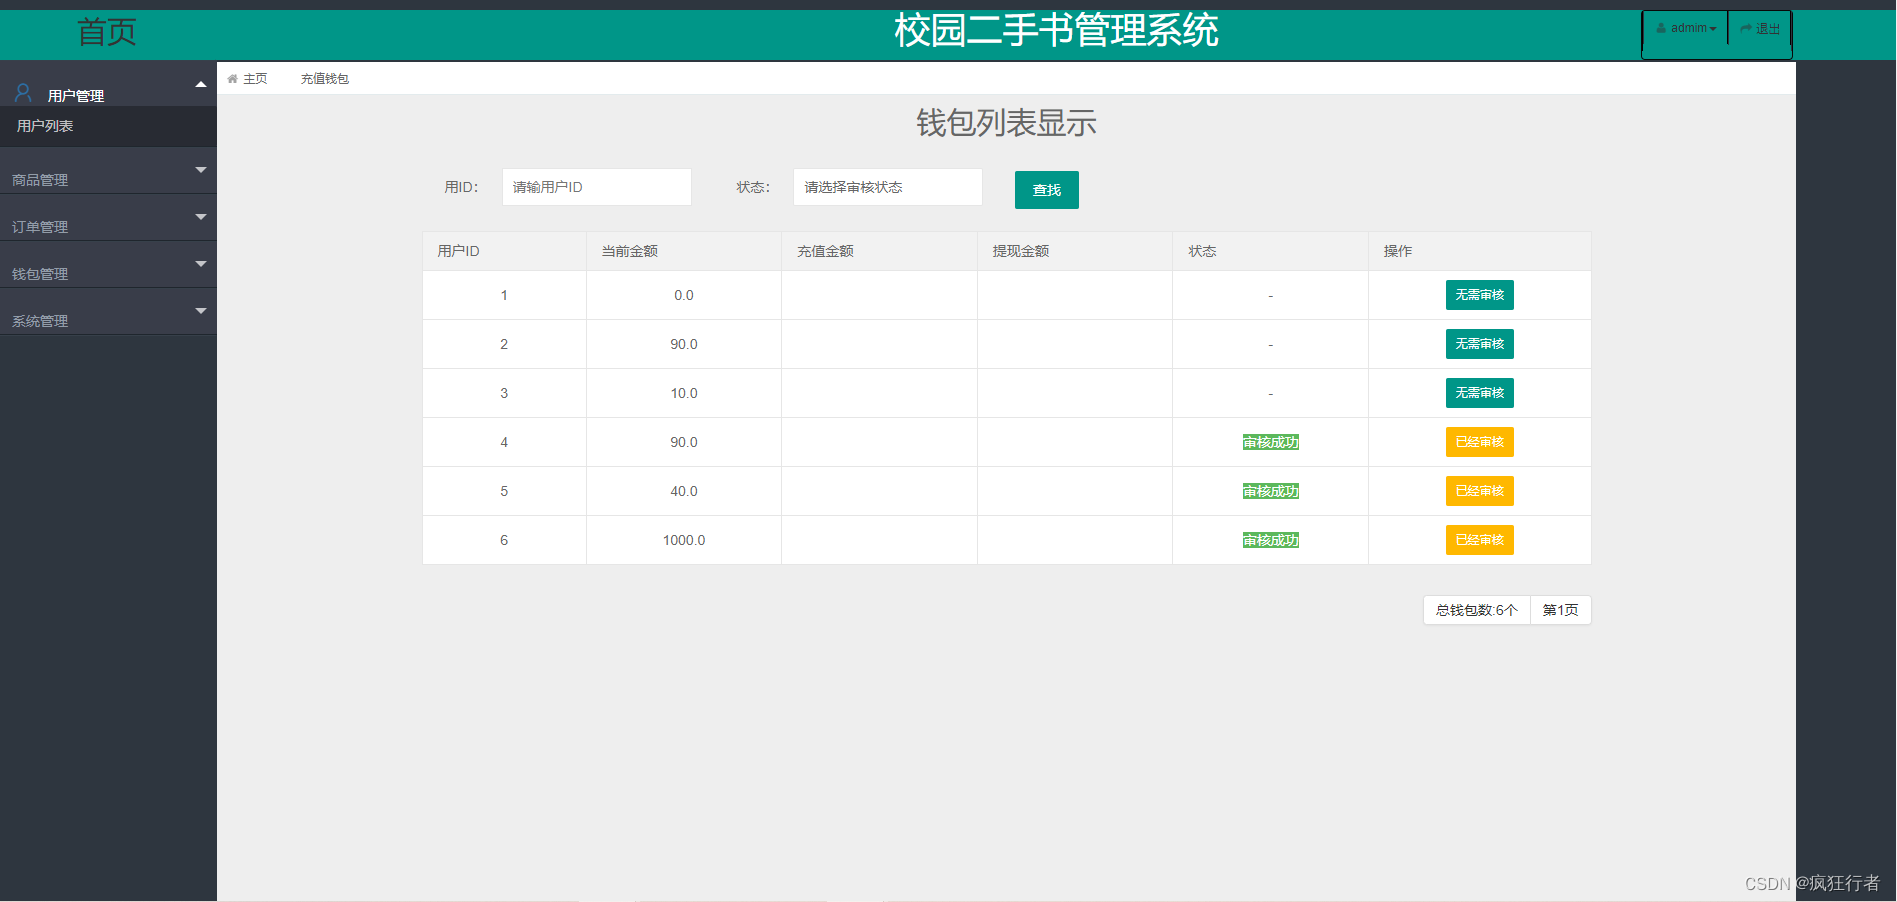Click the 钱包列表显示 page title
Viewport: 1897px width, 902px height.
pos(1007,123)
